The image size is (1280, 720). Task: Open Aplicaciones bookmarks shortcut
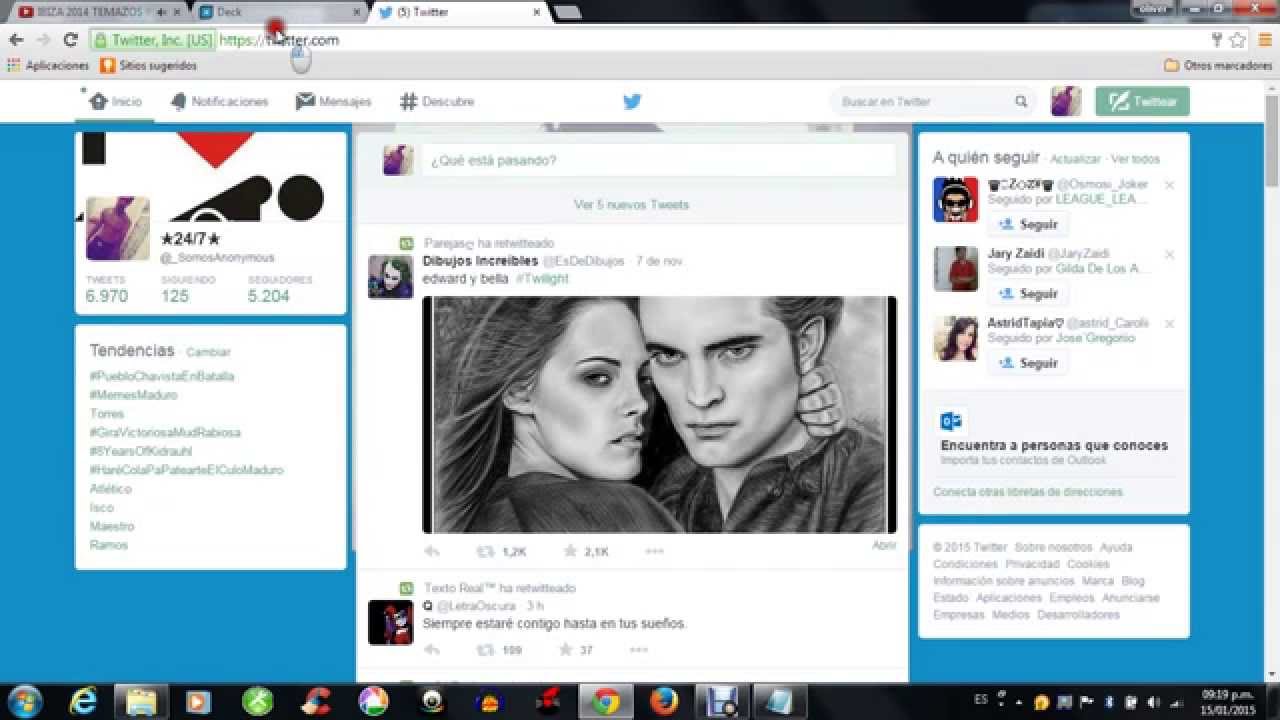(48, 65)
